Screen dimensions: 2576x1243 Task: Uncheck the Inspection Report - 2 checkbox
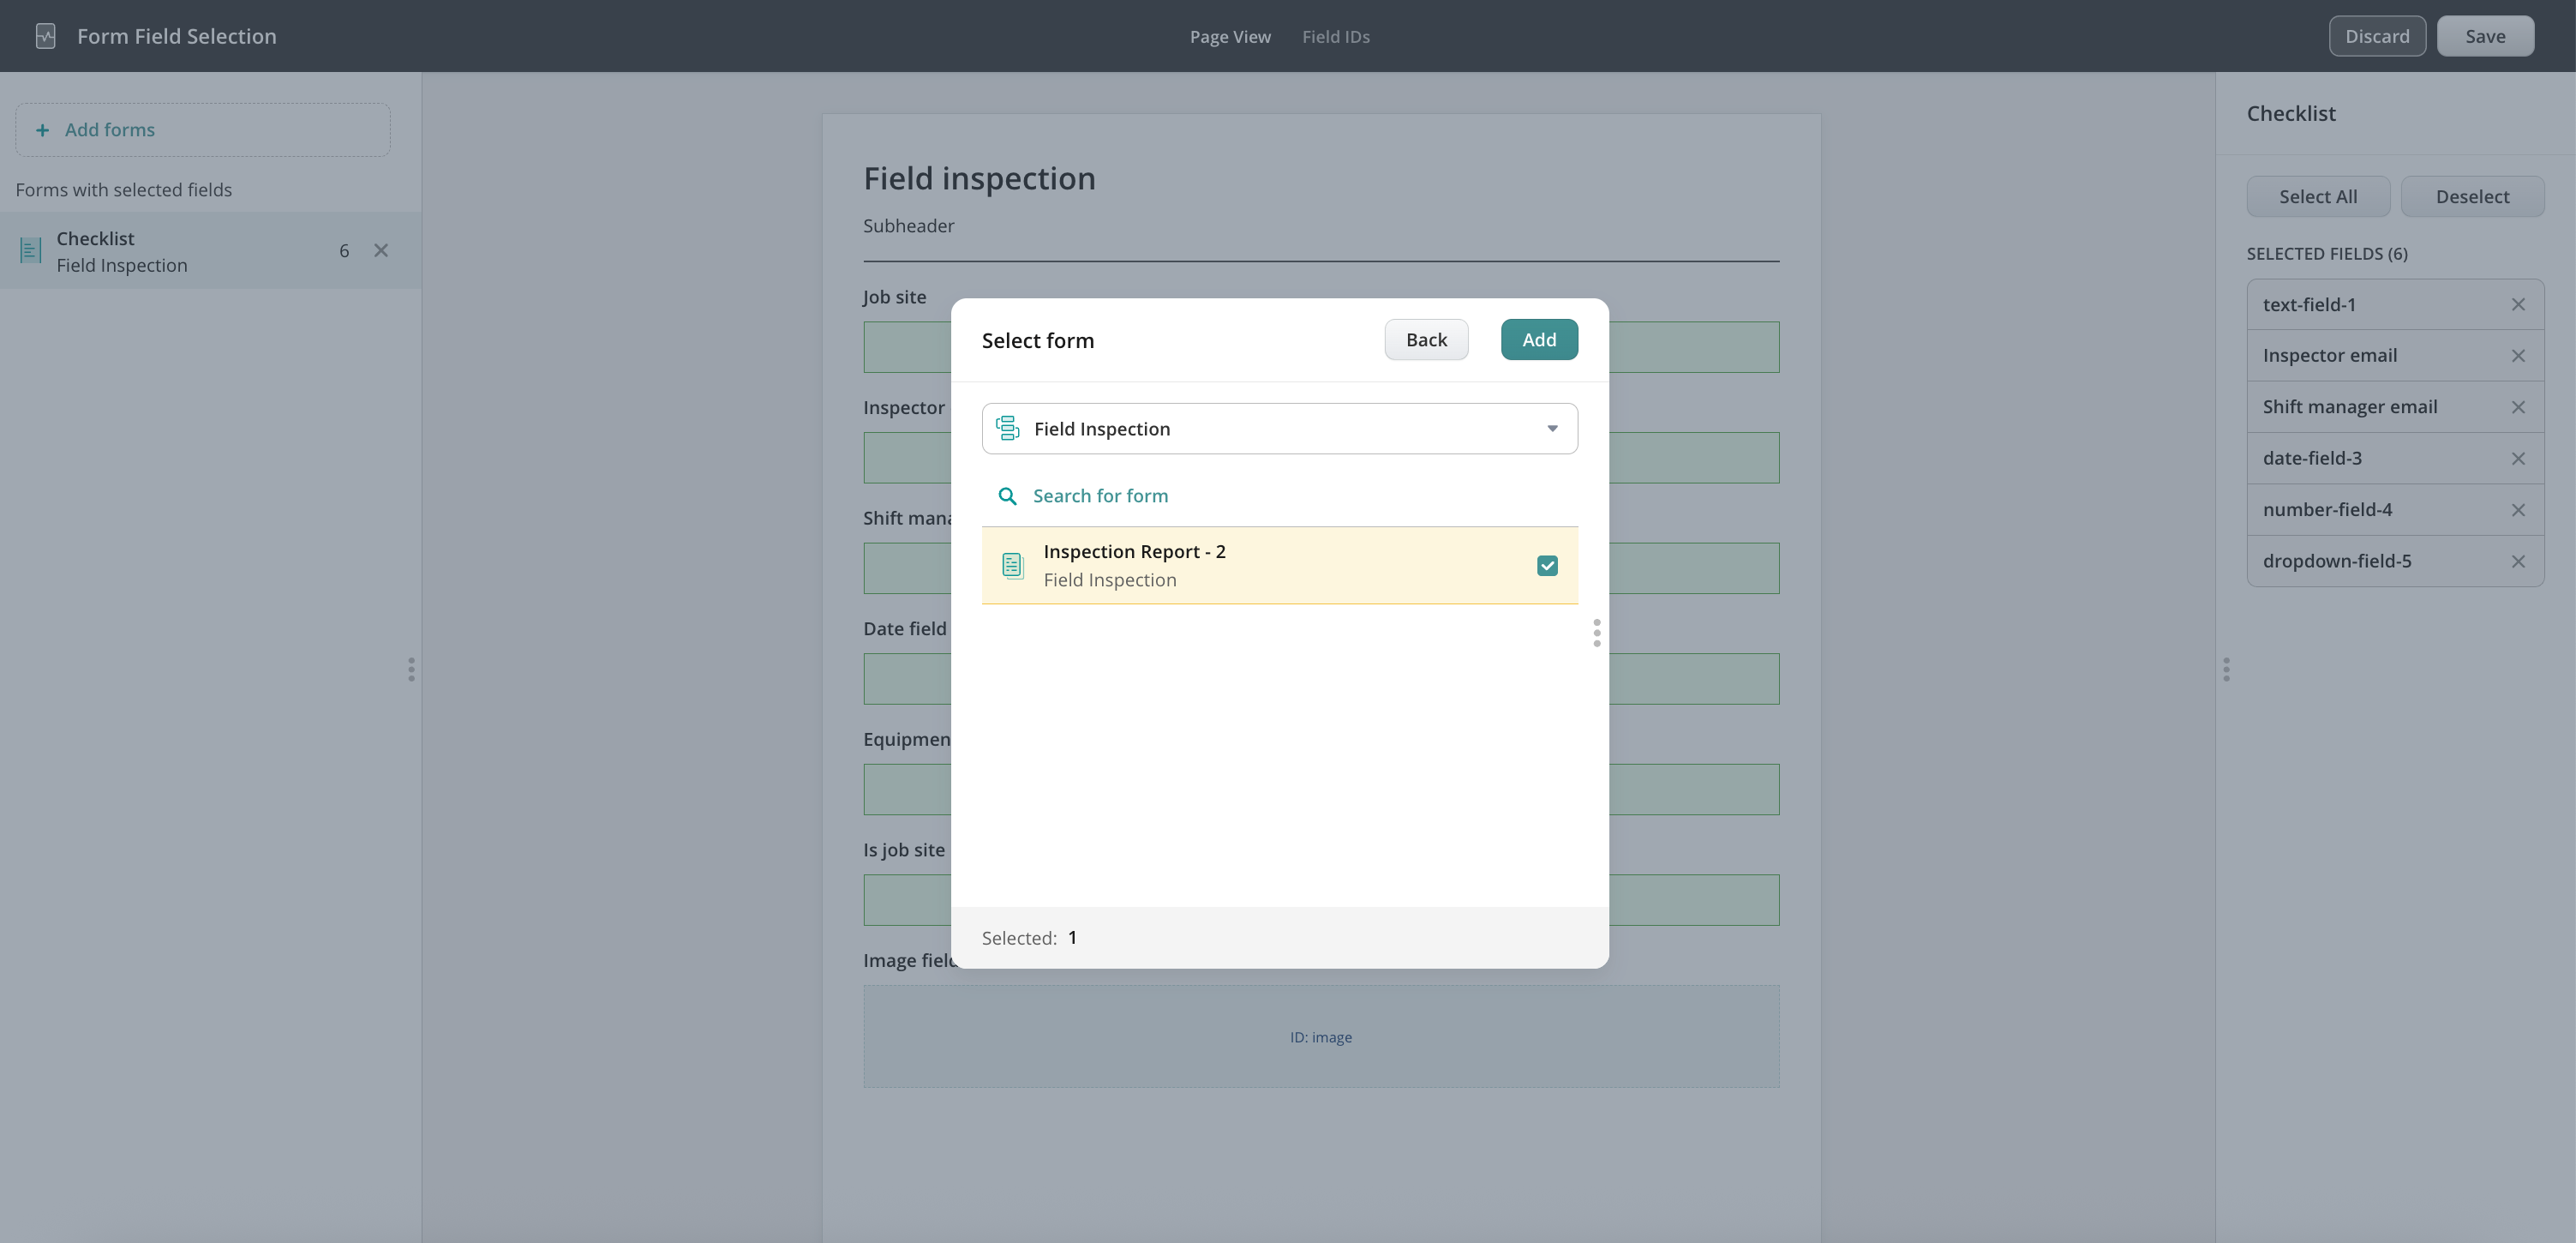point(1547,566)
